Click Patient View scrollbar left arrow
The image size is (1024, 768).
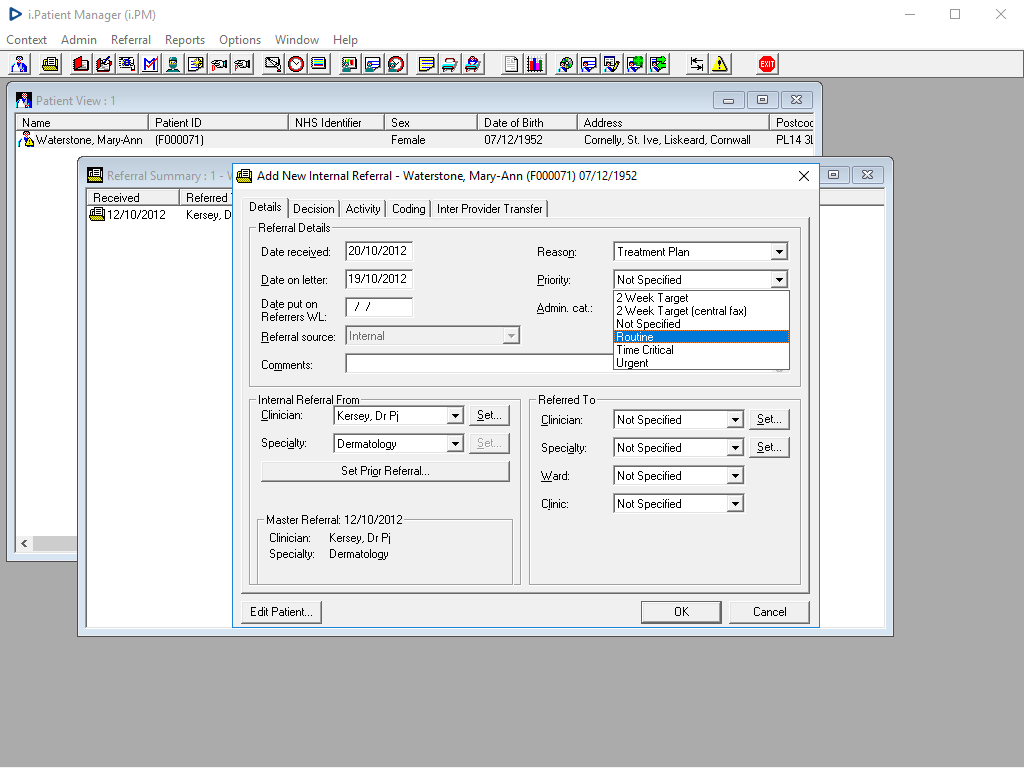(24, 543)
